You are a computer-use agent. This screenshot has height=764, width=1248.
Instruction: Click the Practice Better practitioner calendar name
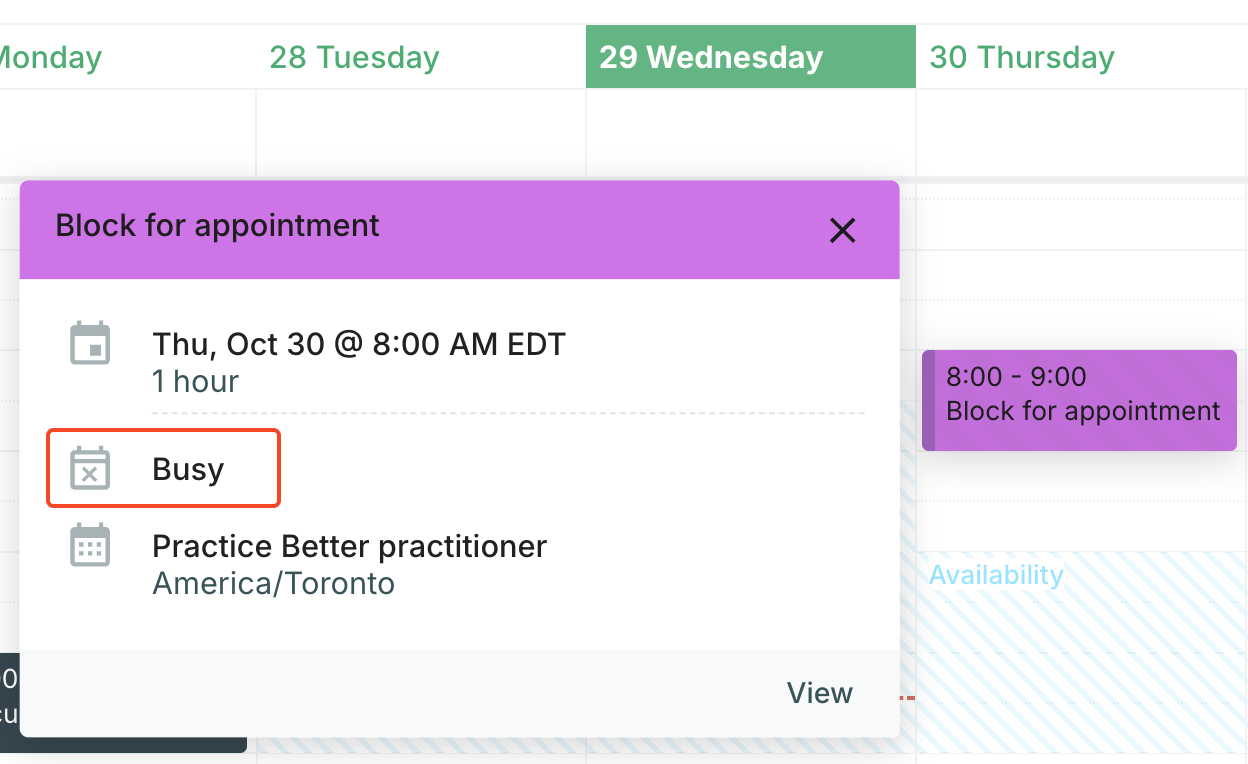(349, 546)
